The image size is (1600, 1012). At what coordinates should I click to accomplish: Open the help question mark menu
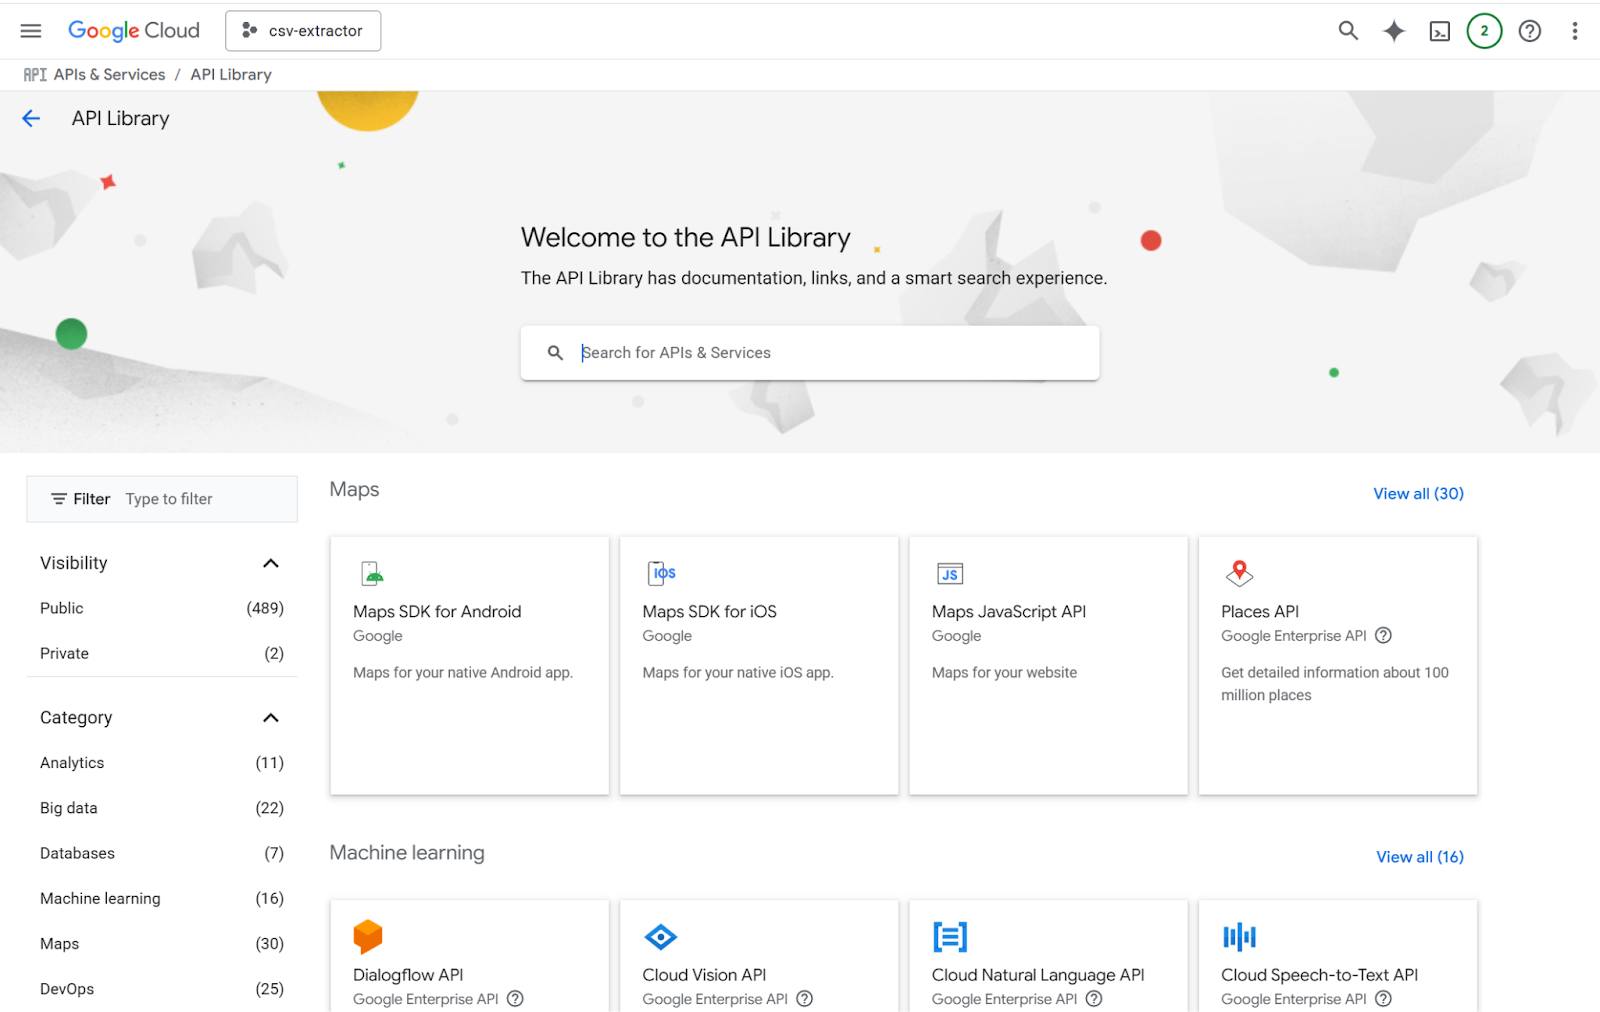1529,31
